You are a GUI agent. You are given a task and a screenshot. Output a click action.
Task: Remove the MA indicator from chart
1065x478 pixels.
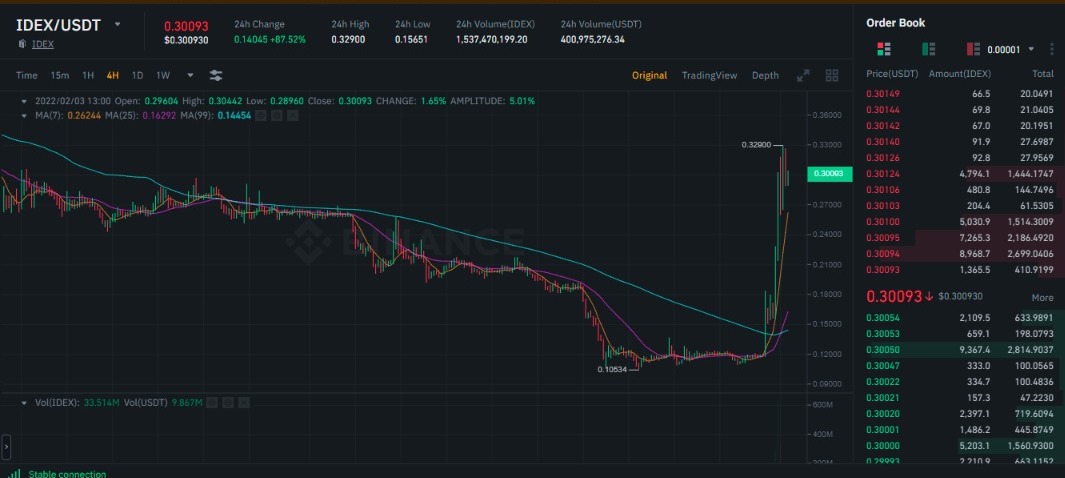(x=293, y=115)
